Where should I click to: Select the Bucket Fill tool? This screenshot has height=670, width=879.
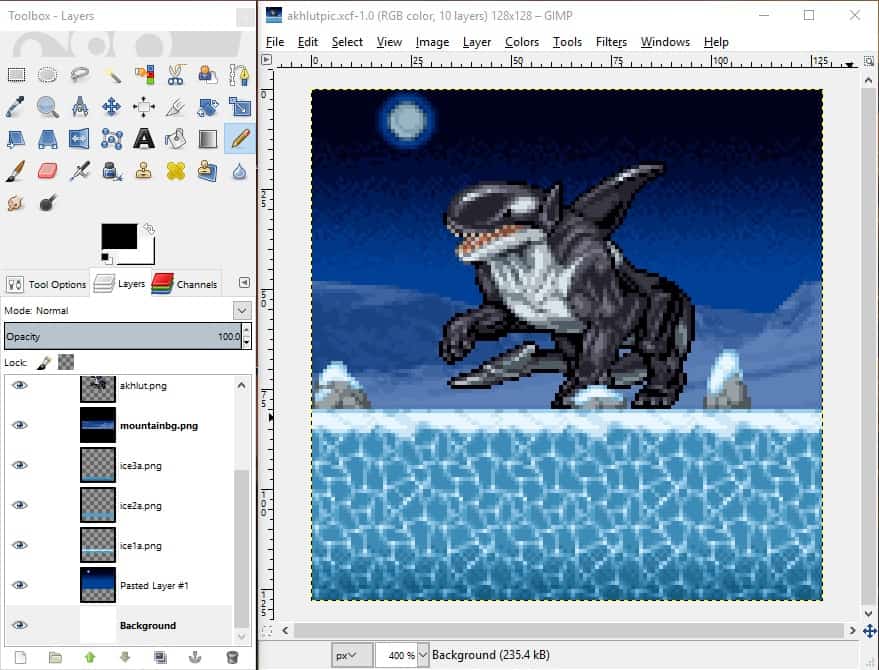[x=176, y=138]
